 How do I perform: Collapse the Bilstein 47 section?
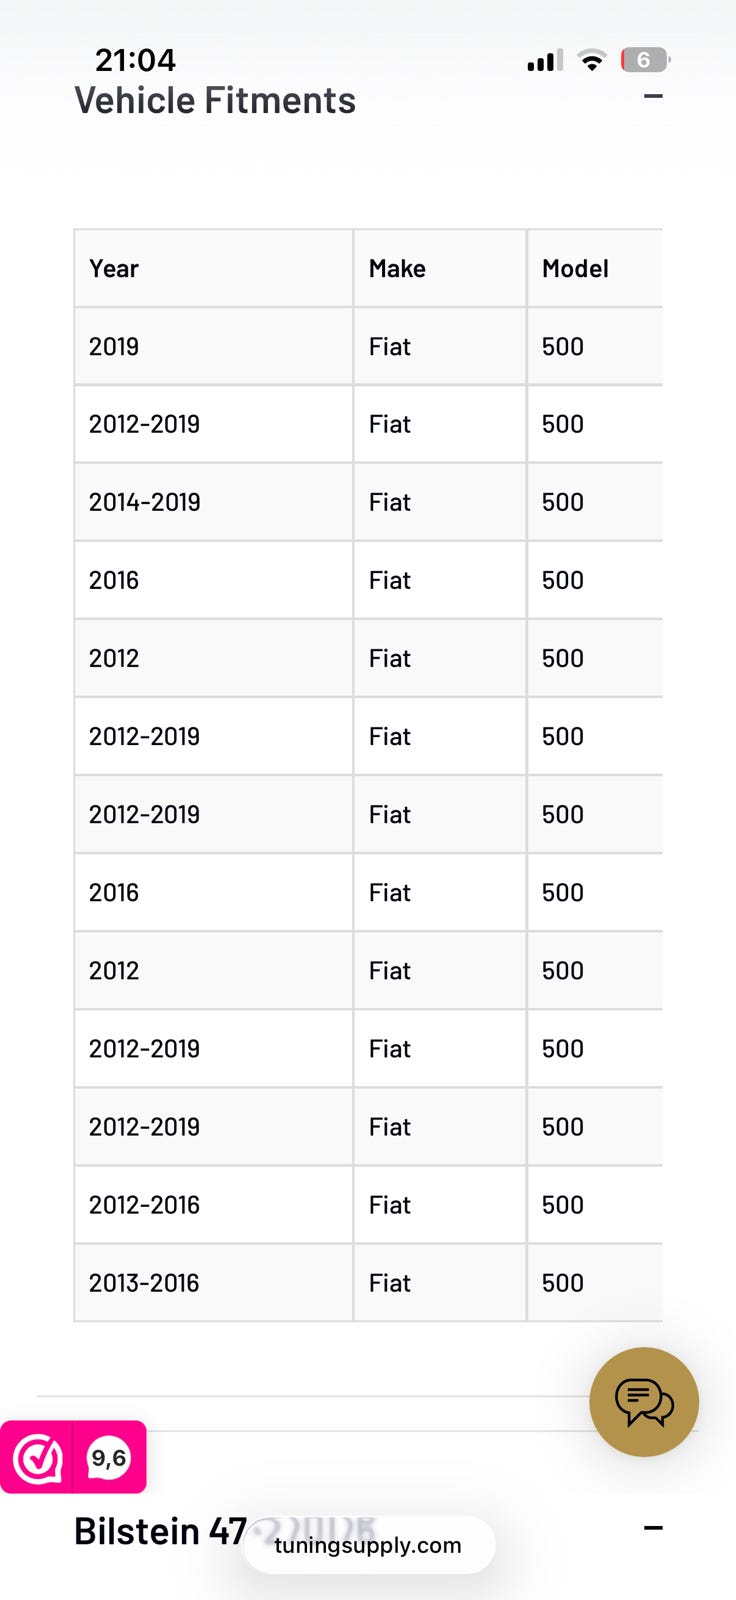[x=653, y=1528]
